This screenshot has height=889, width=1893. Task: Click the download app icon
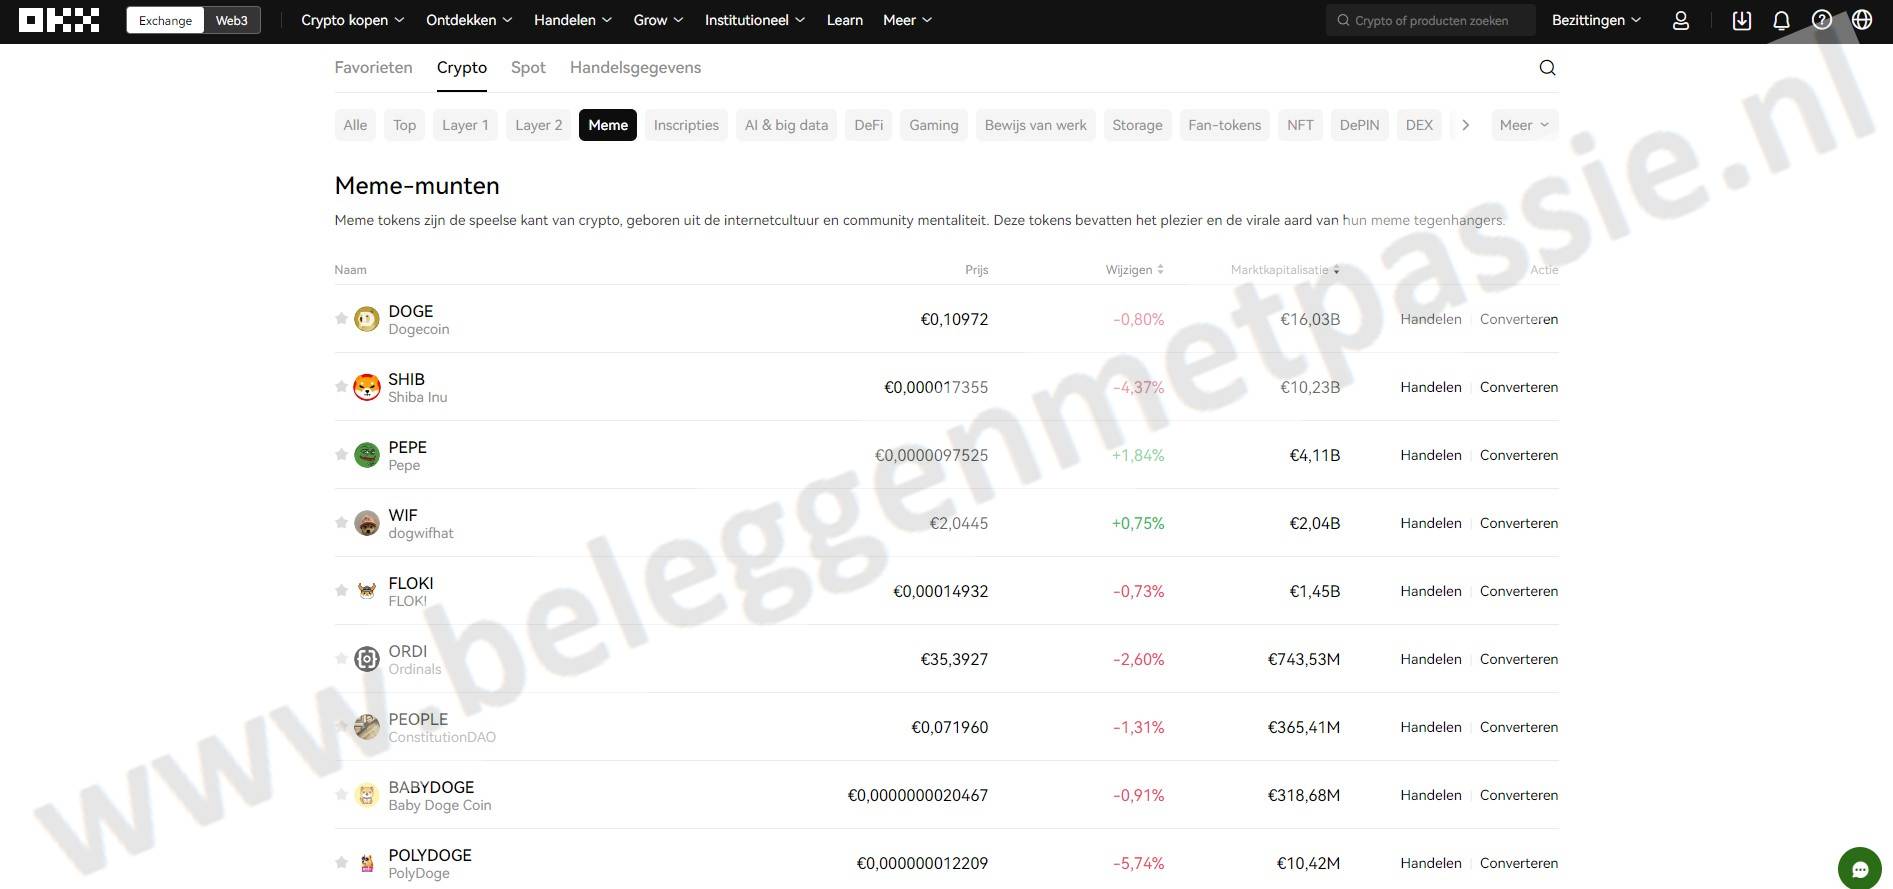[x=1742, y=20]
